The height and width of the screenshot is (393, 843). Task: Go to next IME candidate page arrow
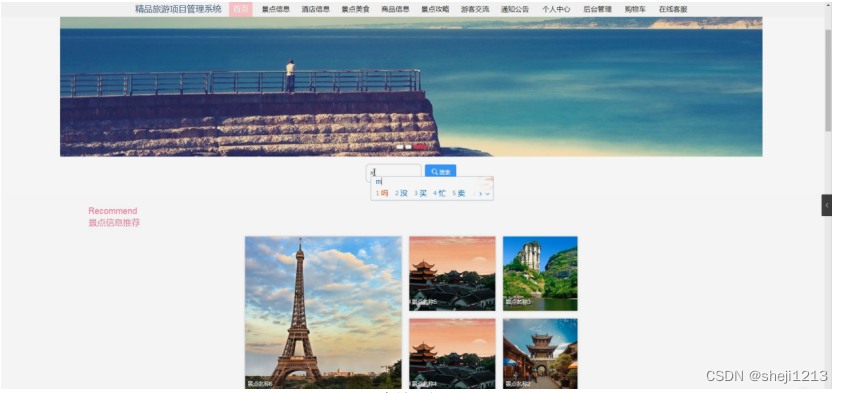pos(481,194)
